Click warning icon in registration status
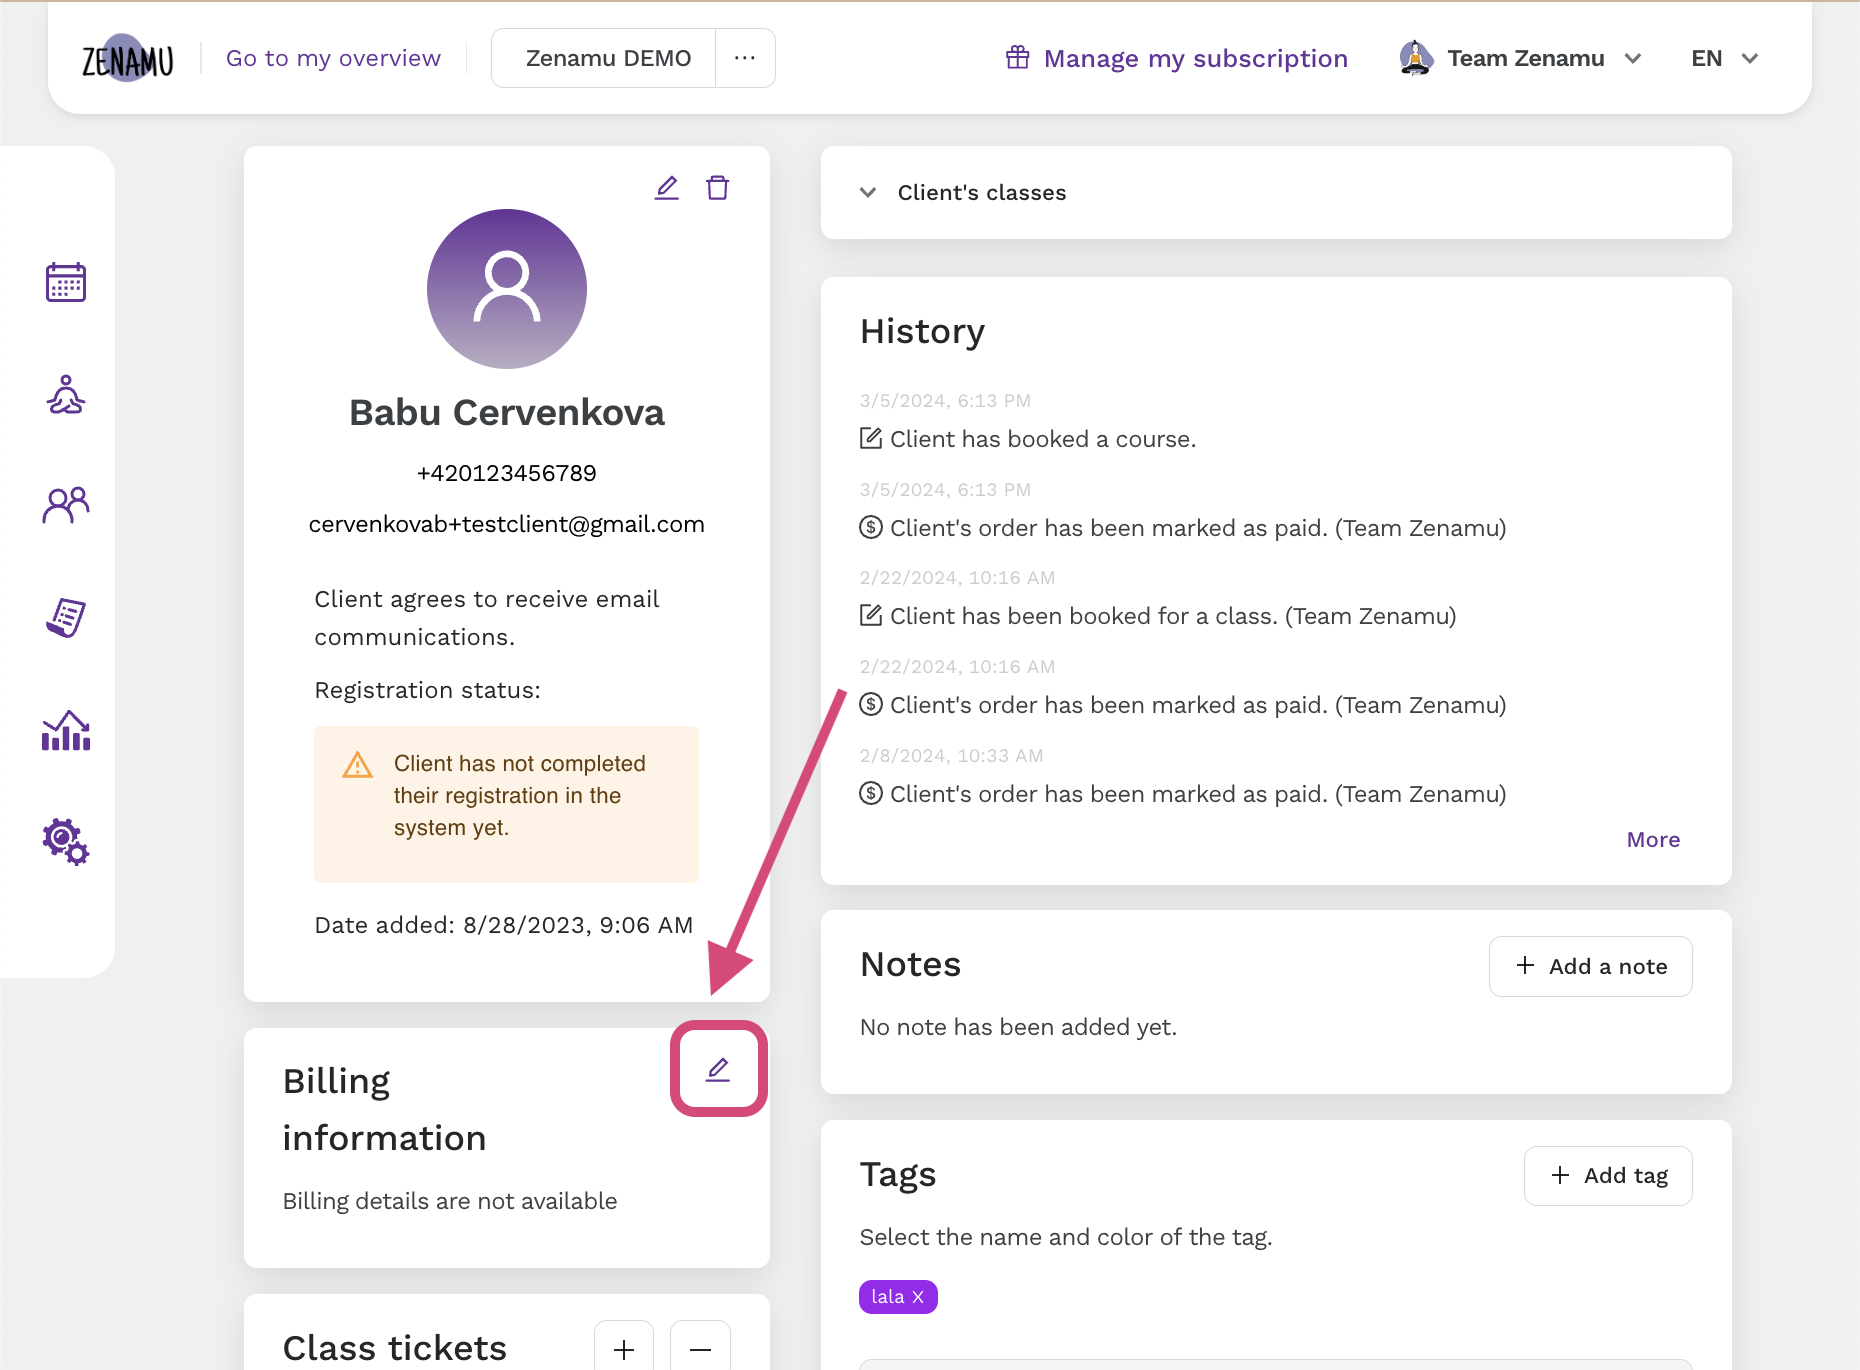 pos(357,765)
